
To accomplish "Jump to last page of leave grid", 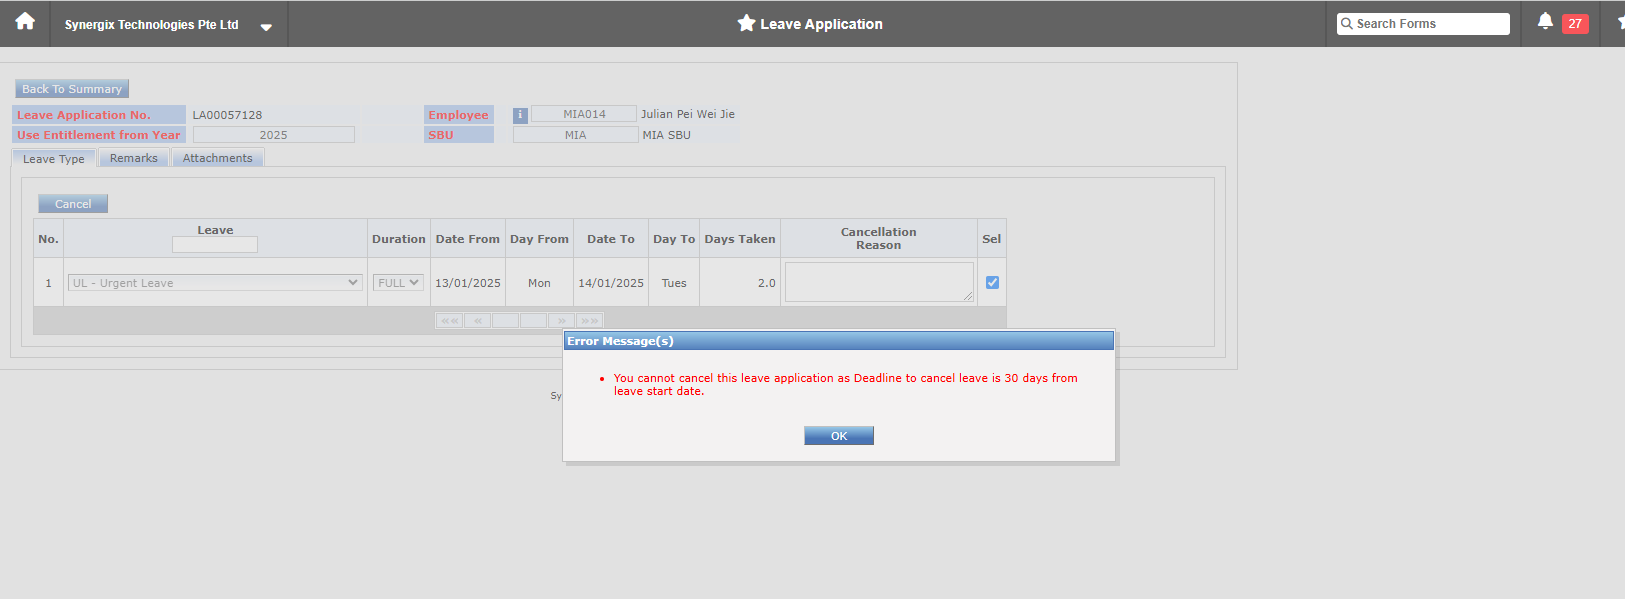I will [x=590, y=321].
